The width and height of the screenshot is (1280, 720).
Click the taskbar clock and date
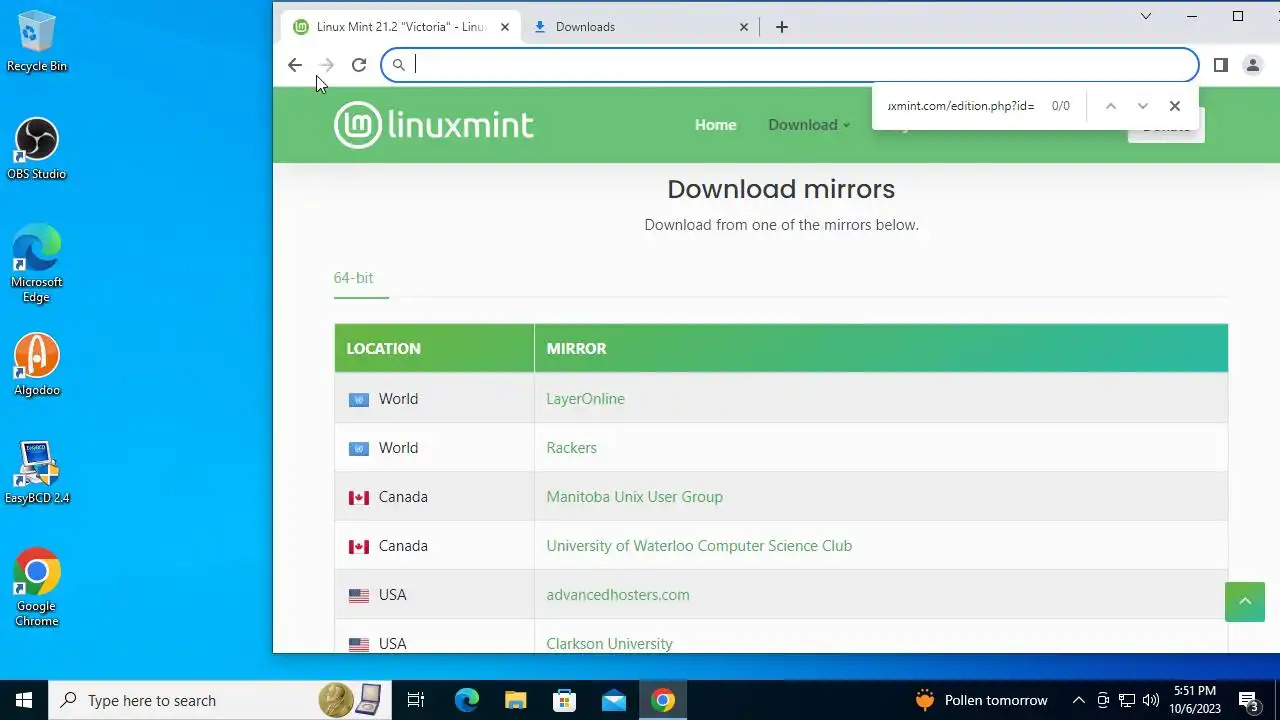point(1195,700)
